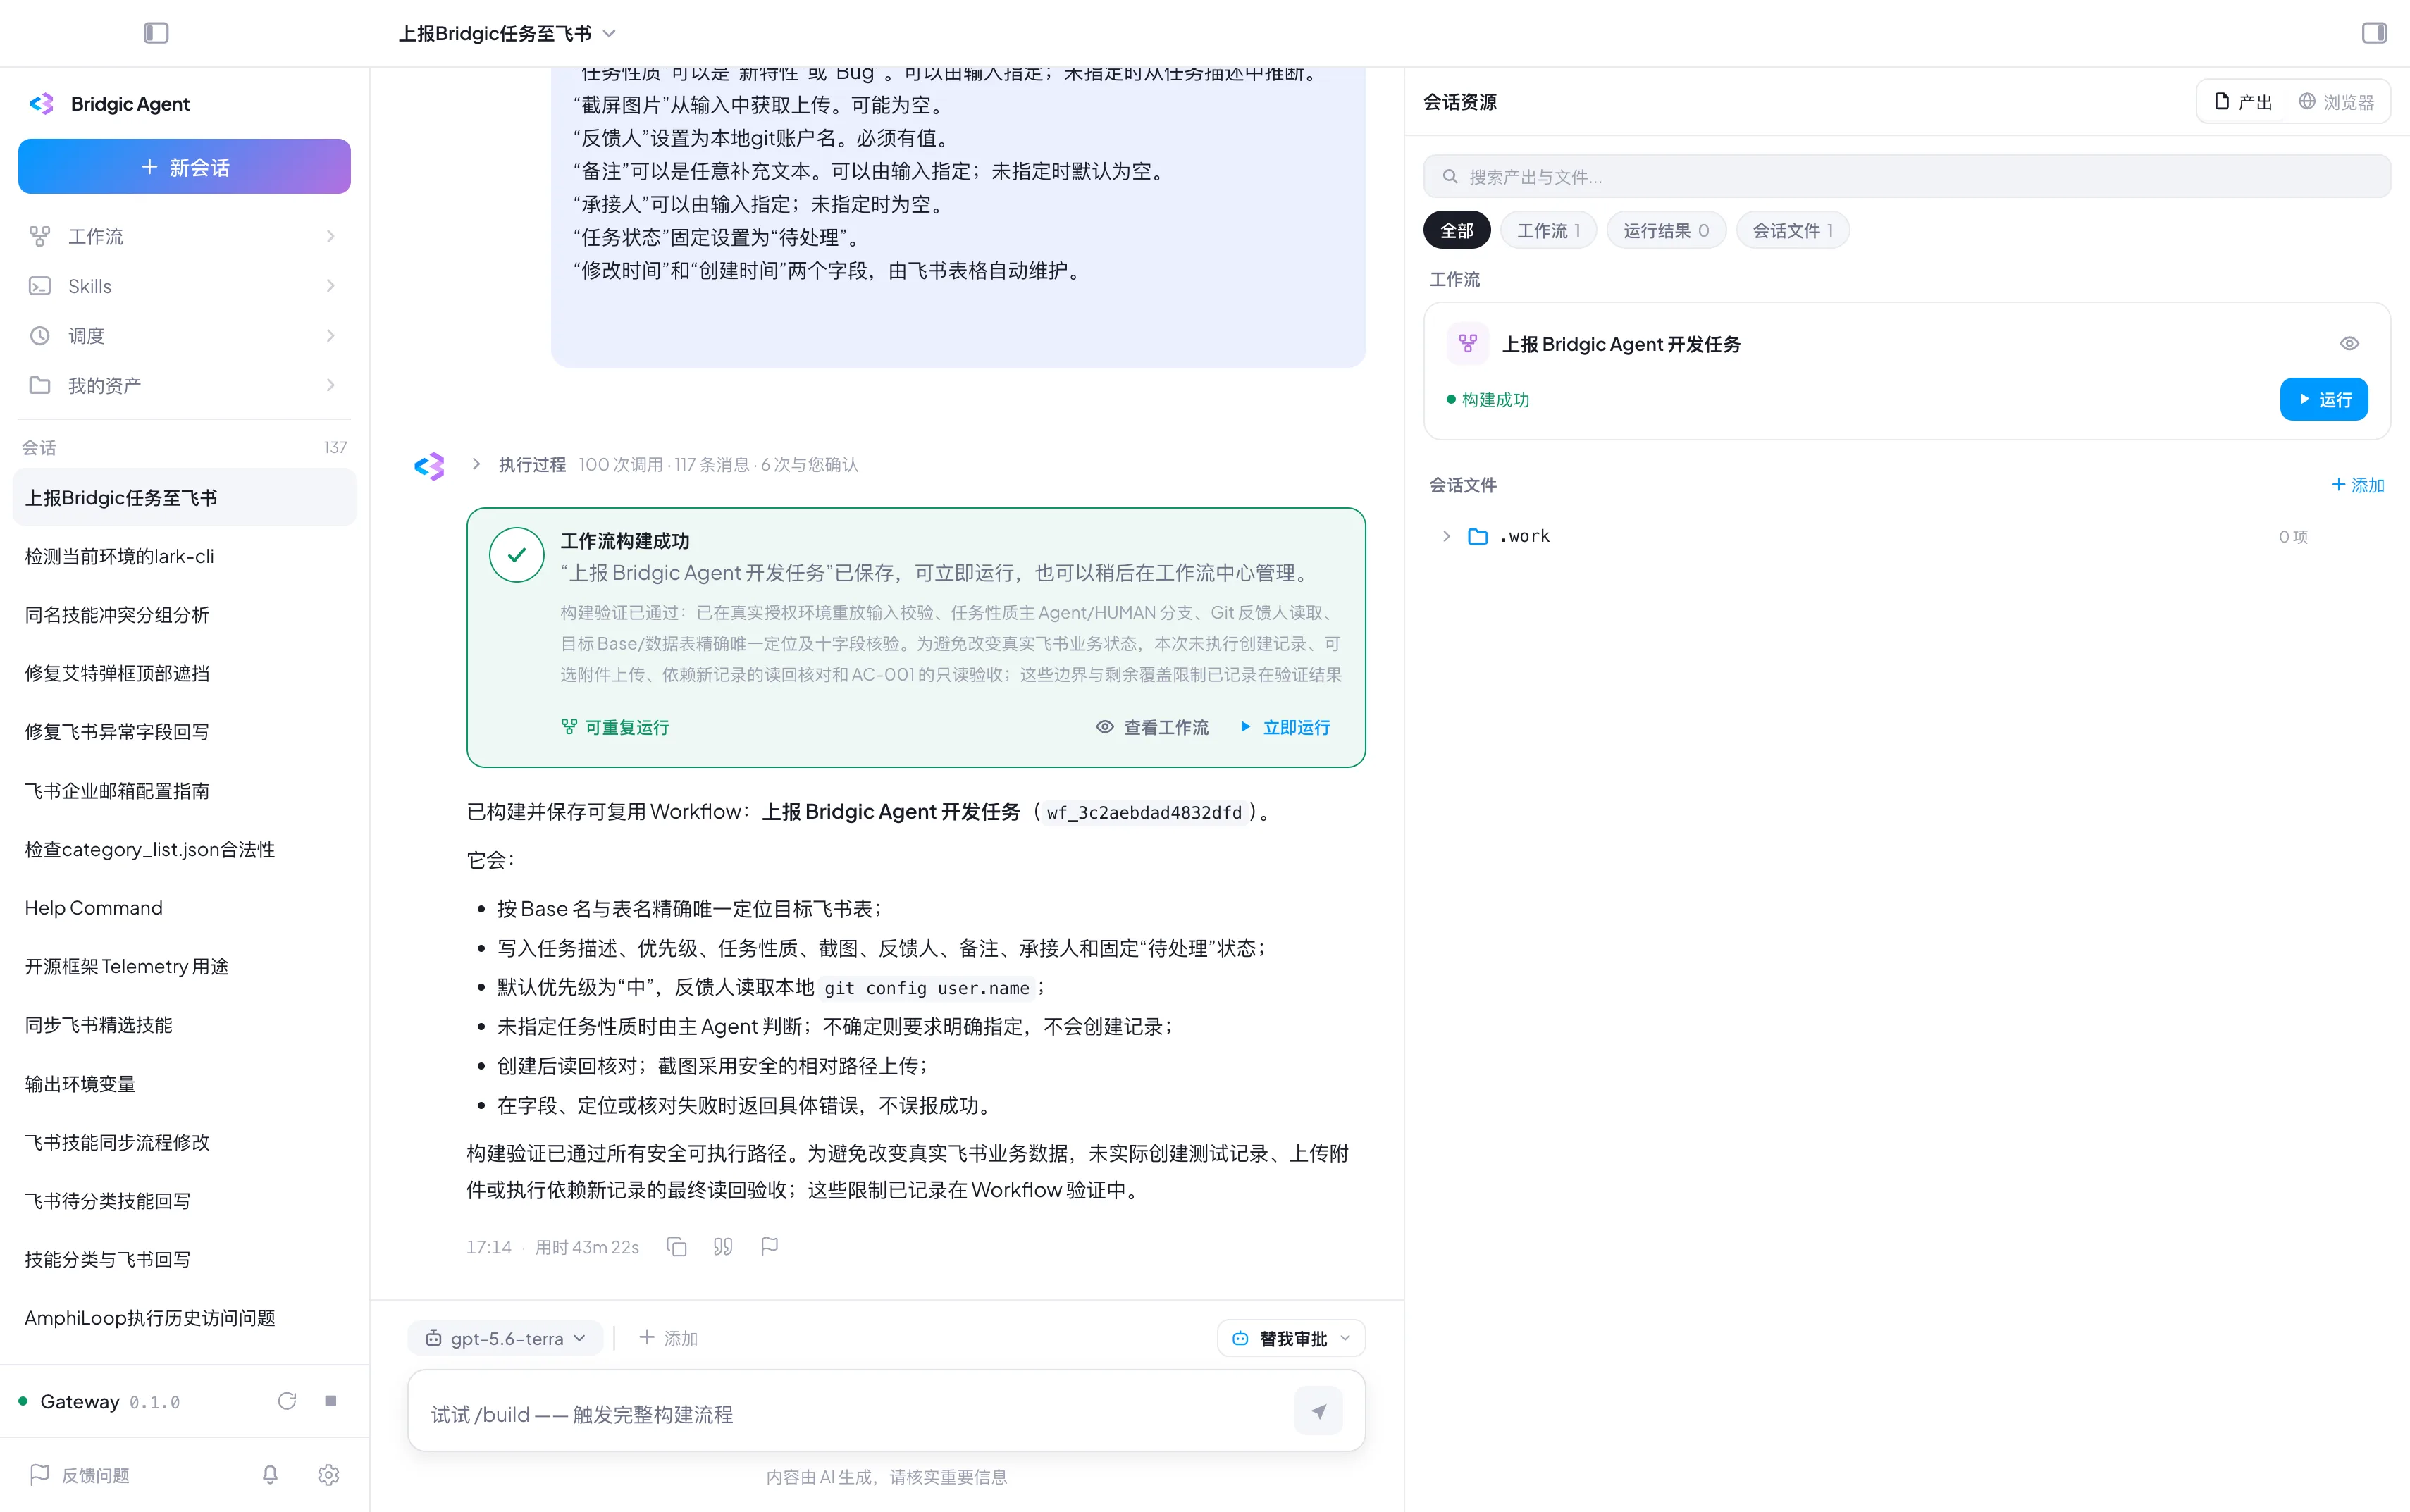Click the Gateway stop square icon
Viewport: 2410px width, 1512px height.
click(330, 1402)
